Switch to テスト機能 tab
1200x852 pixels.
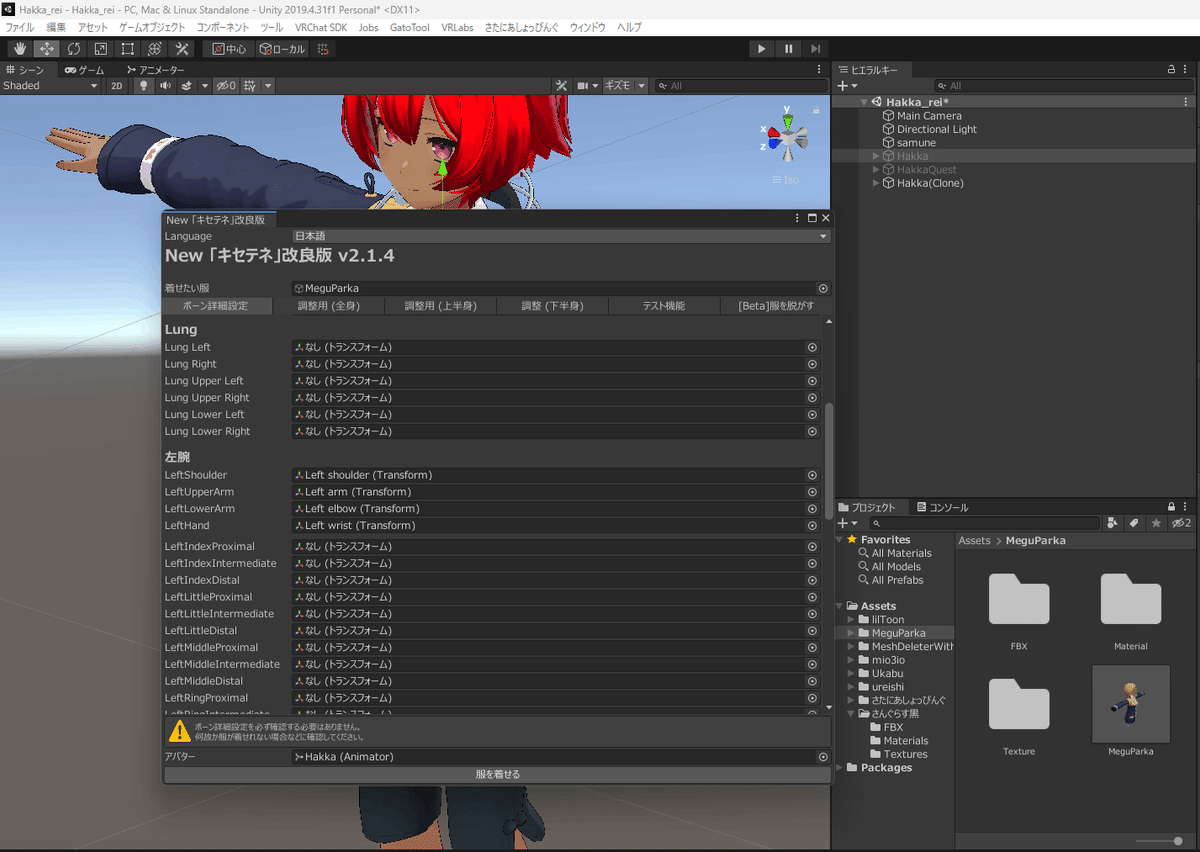(664, 306)
